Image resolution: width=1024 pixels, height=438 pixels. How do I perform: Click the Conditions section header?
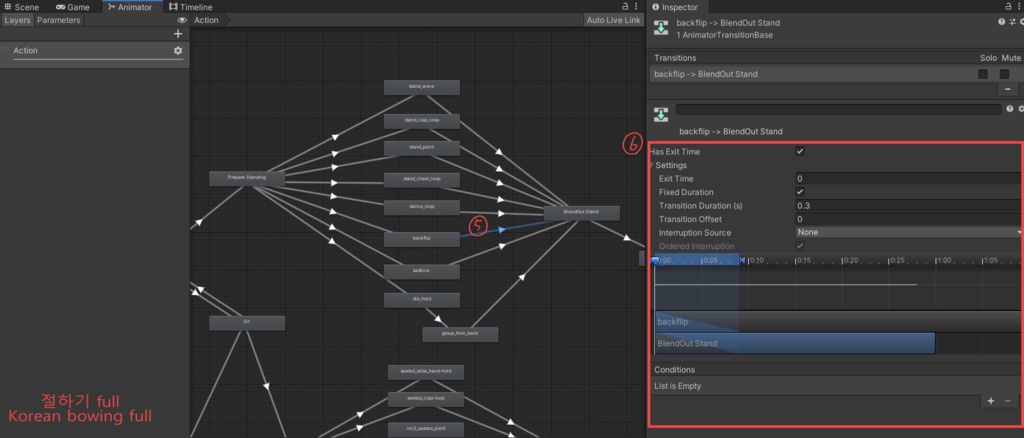[675, 370]
